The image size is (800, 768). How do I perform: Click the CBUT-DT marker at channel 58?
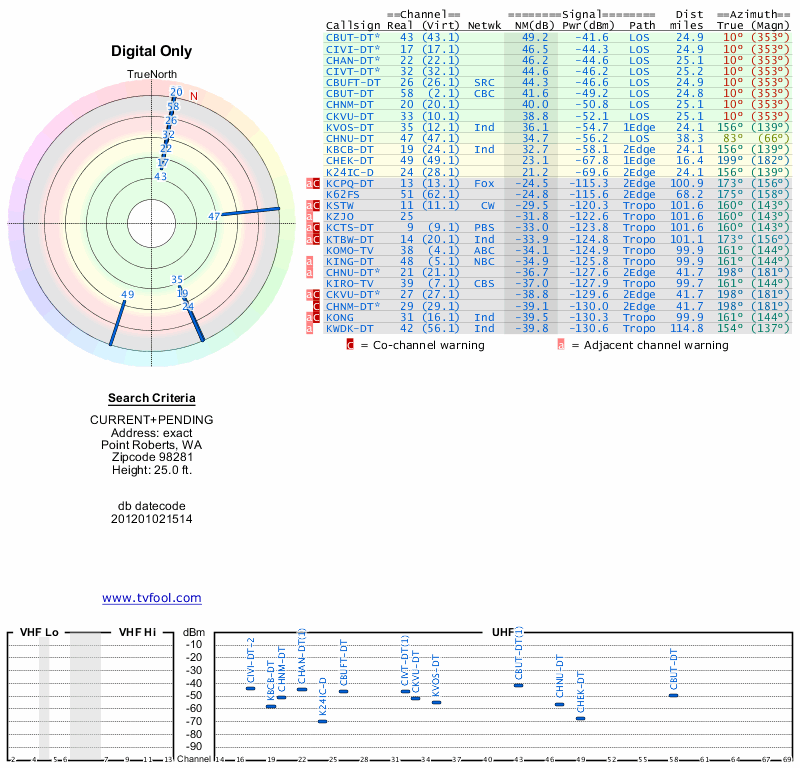(x=673, y=696)
